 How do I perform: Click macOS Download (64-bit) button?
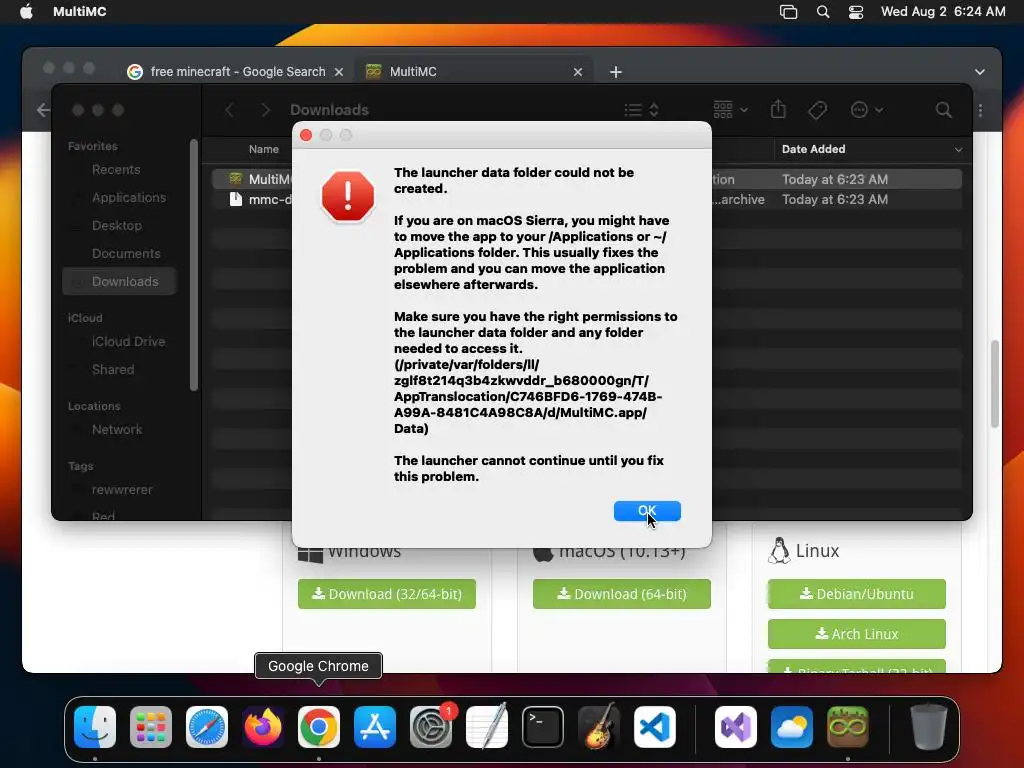click(x=622, y=594)
